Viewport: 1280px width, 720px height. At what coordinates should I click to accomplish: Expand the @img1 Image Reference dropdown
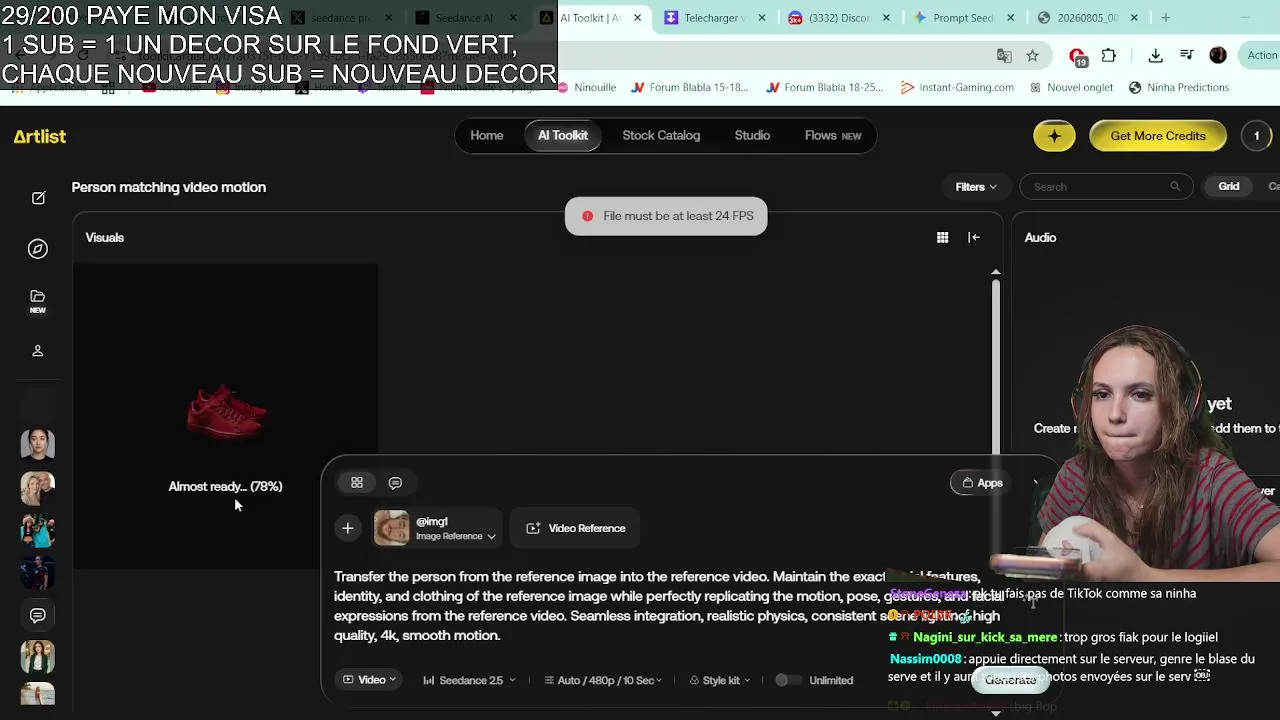pos(437,528)
